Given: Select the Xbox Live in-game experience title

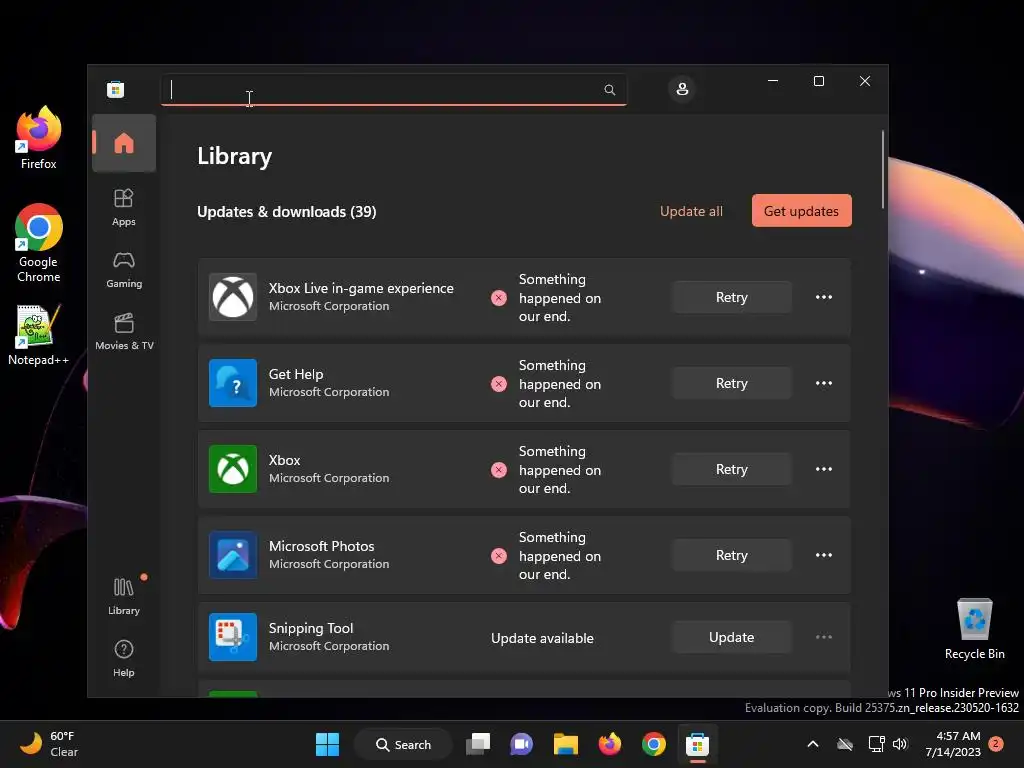Looking at the screenshot, I should 361,288.
